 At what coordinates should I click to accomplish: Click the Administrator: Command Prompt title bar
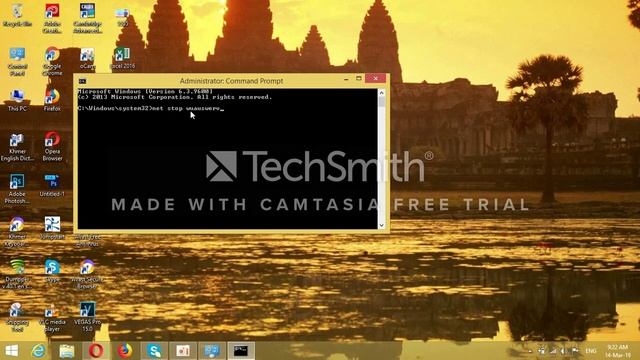[231, 81]
